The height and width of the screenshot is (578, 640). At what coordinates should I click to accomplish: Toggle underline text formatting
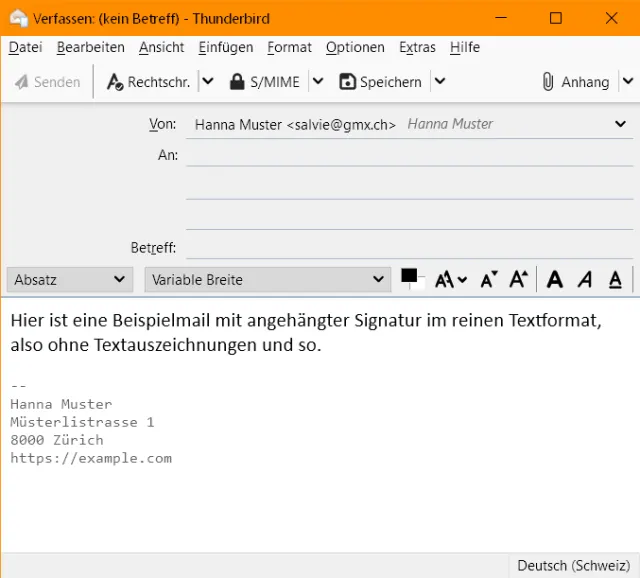click(x=615, y=280)
